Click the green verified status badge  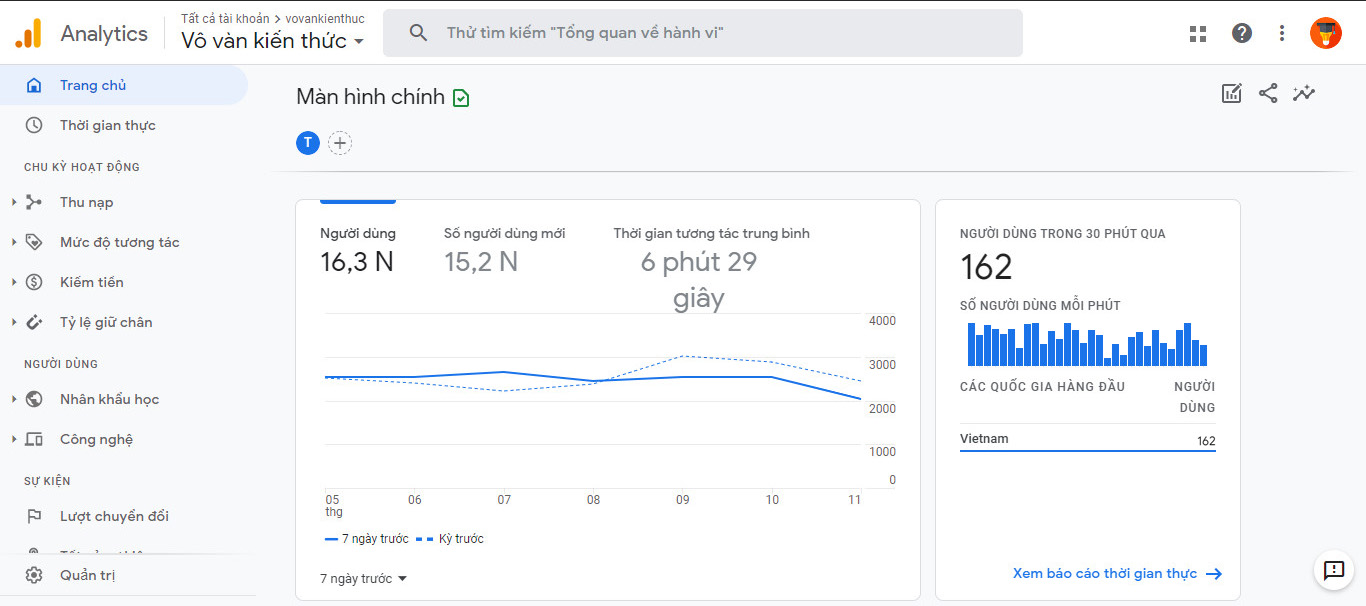(461, 98)
